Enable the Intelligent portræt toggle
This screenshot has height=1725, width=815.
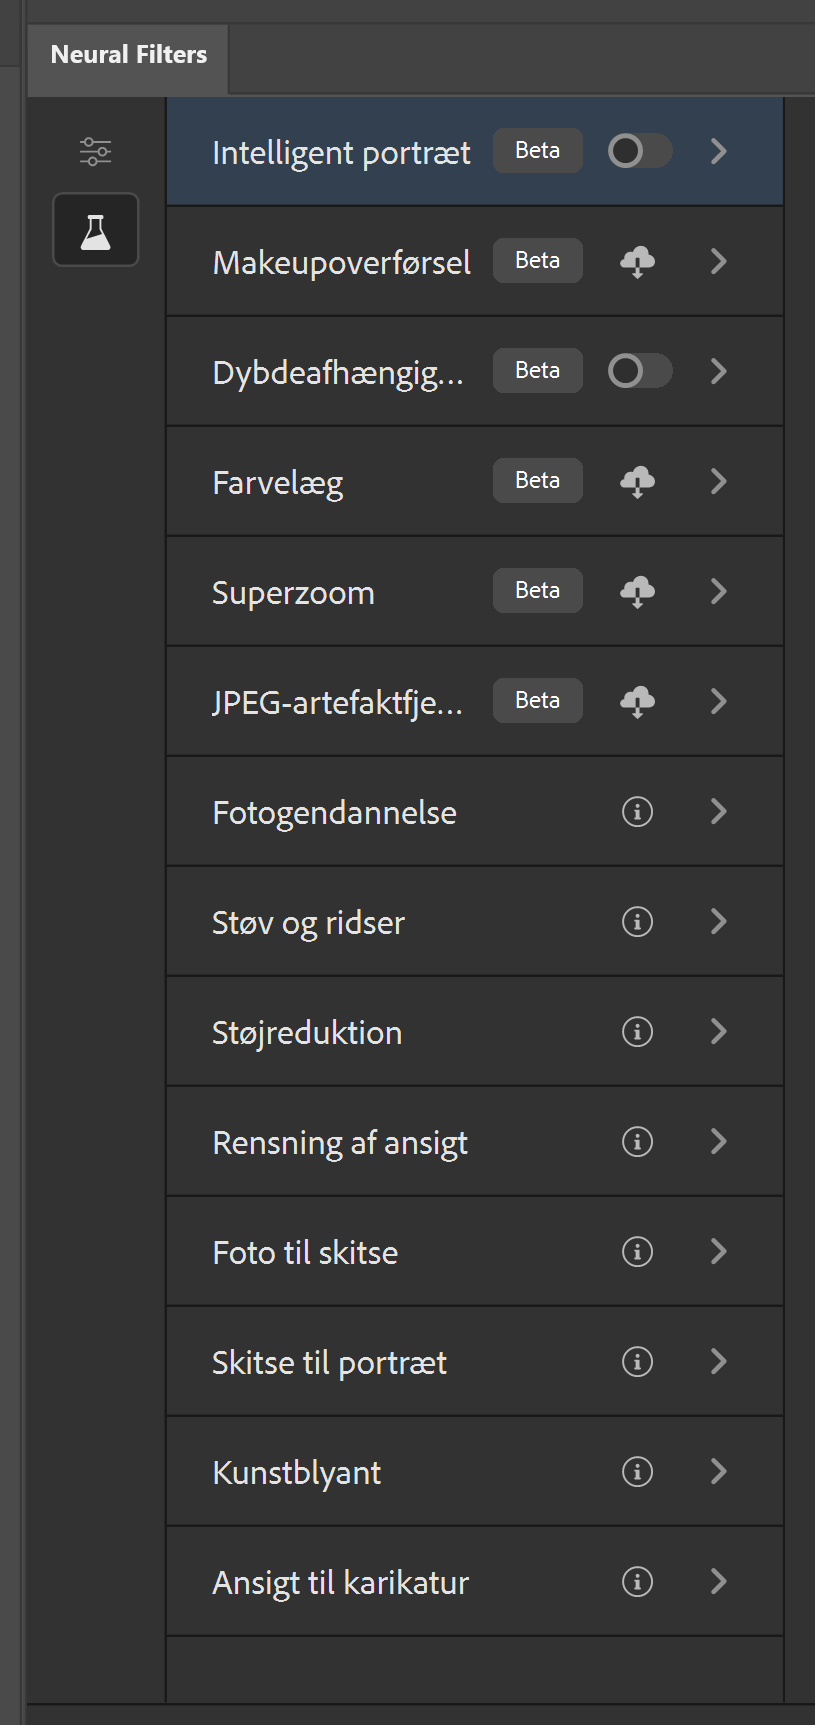(x=639, y=152)
